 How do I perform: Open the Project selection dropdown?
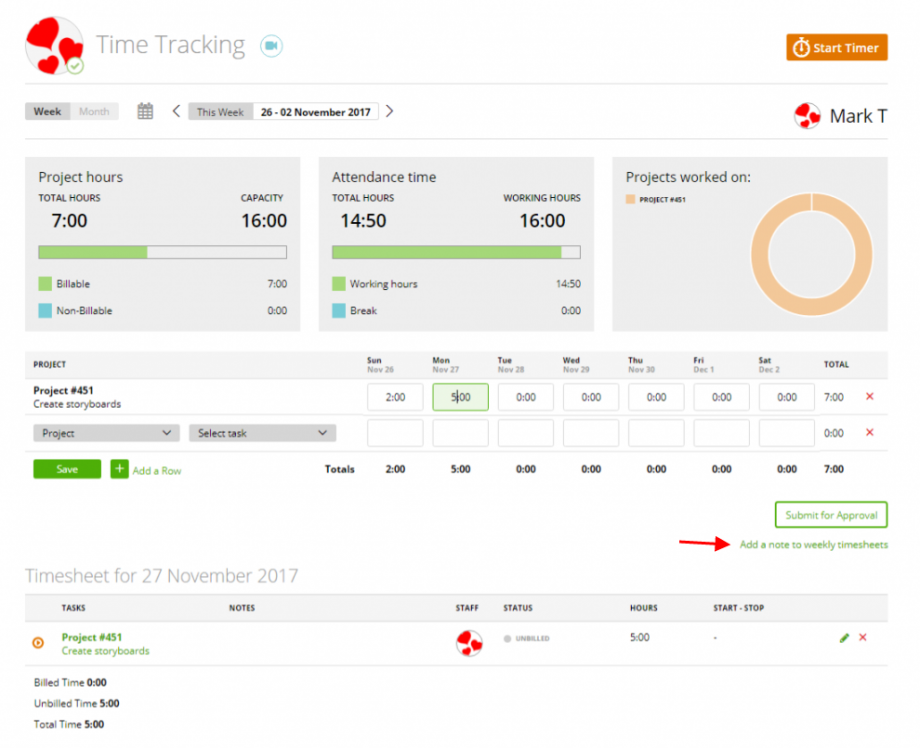(105, 432)
